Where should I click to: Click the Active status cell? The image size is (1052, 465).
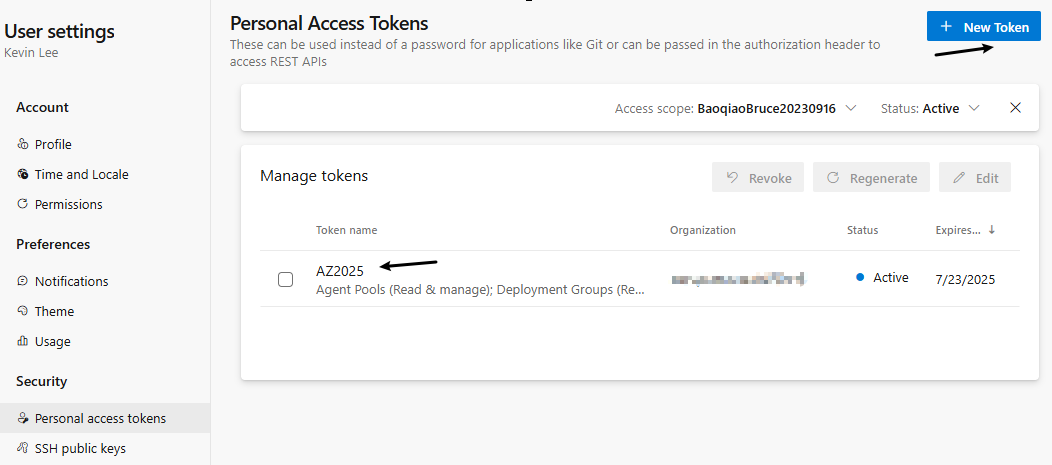pyautogui.click(x=882, y=278)
